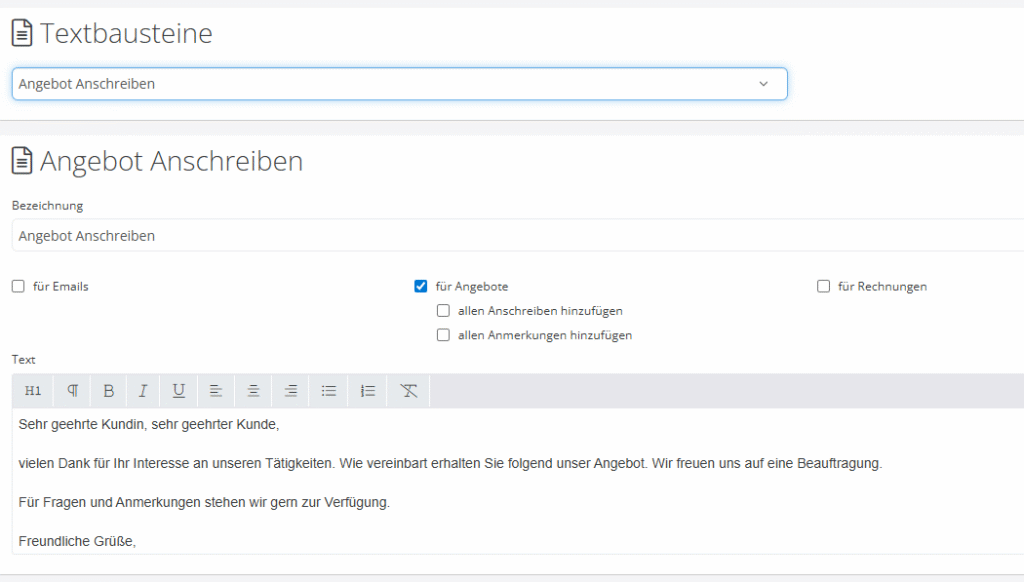Select centered text alignment

click(x=253, y=390)
